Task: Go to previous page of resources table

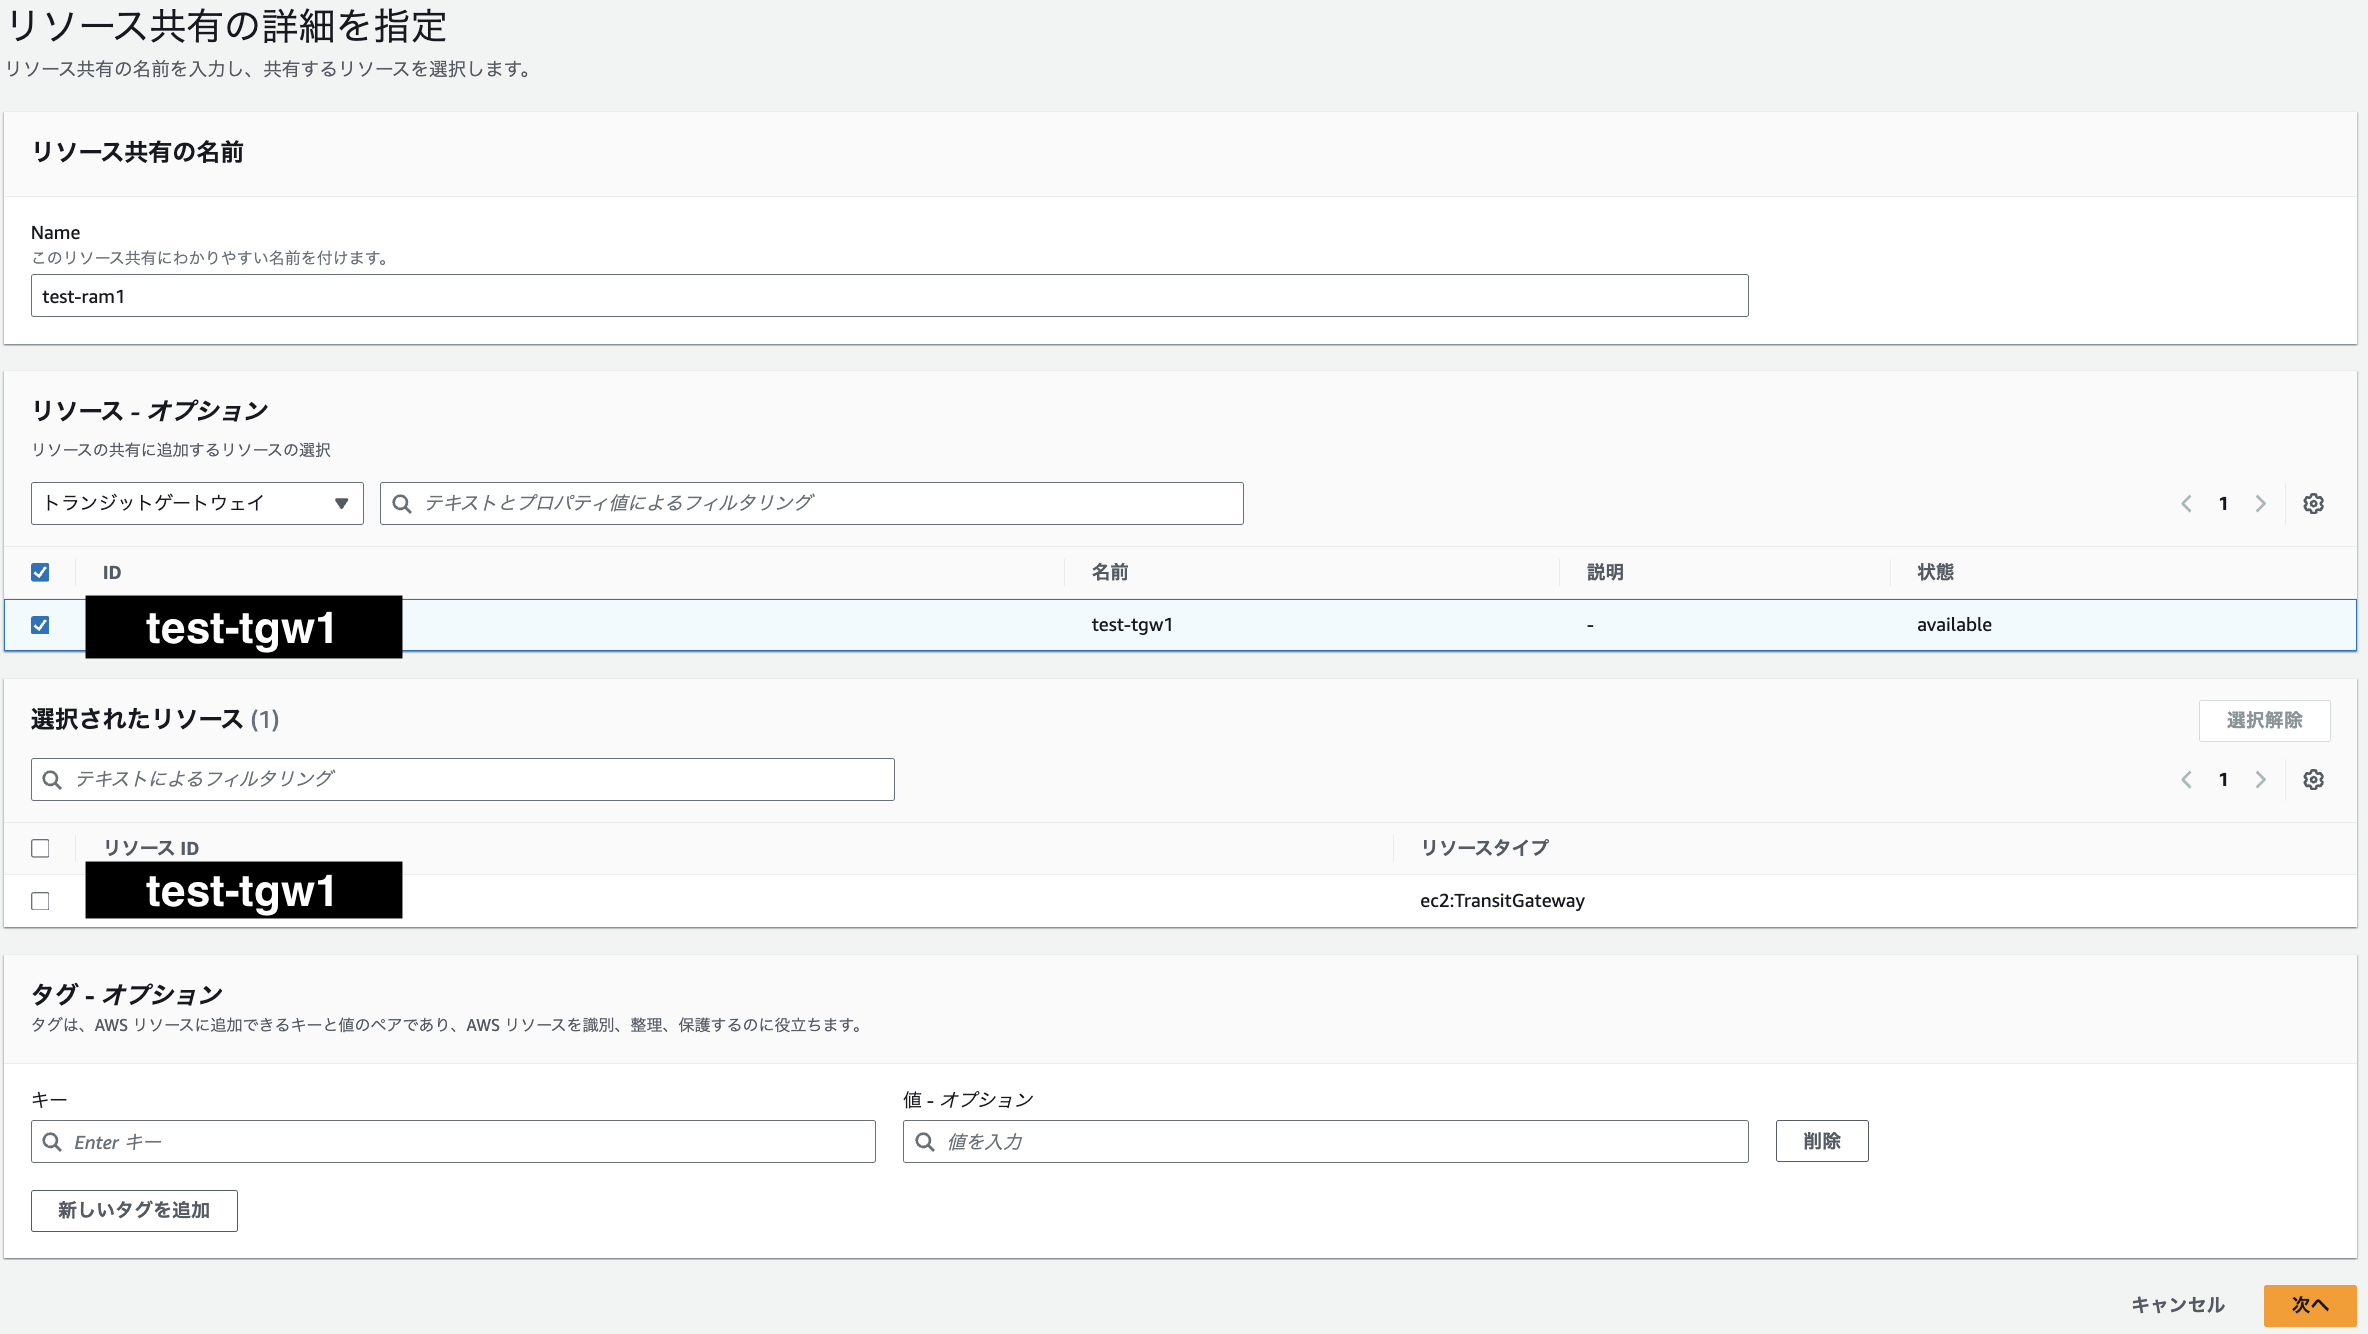Action: click(2186, 503)
